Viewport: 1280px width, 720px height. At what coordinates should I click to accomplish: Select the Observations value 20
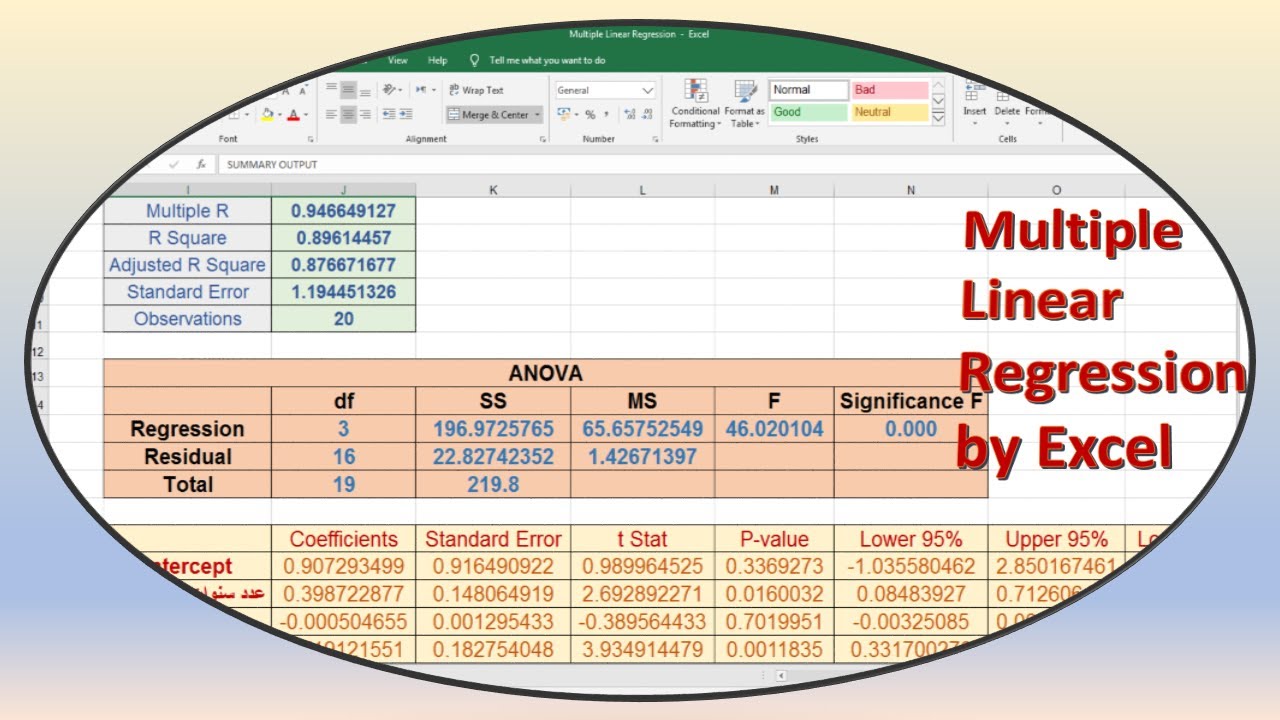(x=343, y=319)
